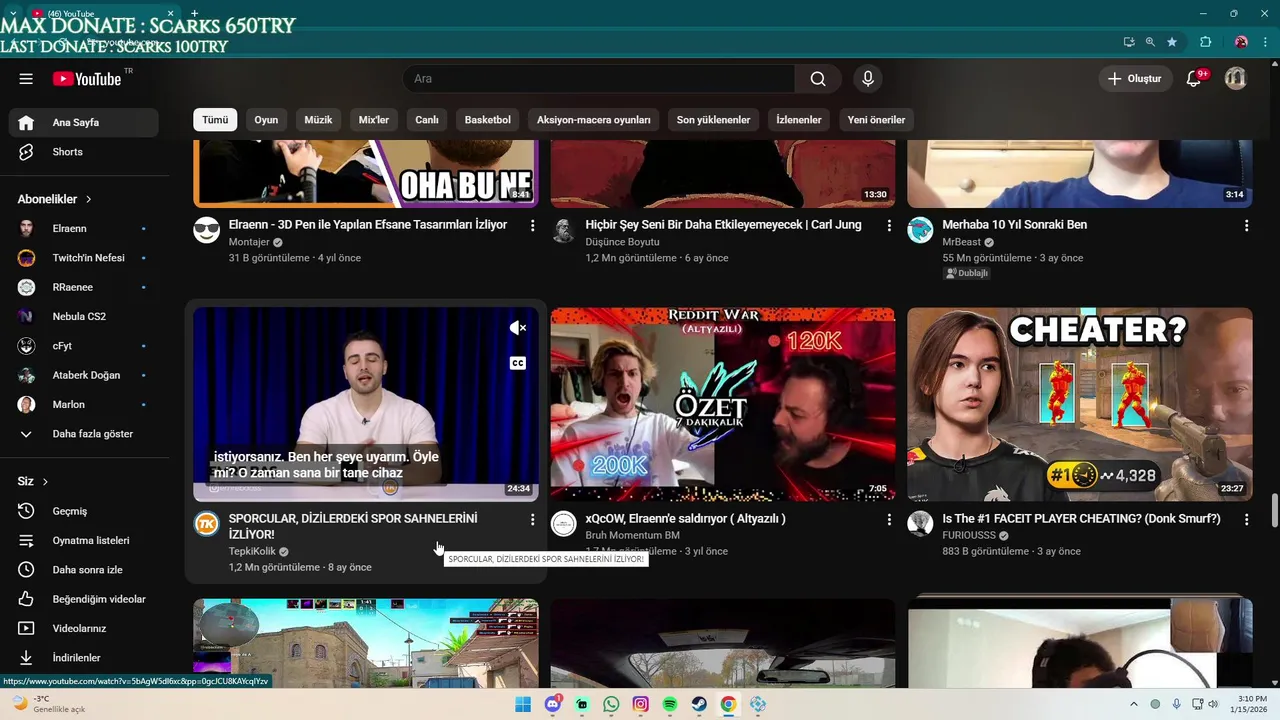Open the Nebula CS2 subscription

pos(84,317)
